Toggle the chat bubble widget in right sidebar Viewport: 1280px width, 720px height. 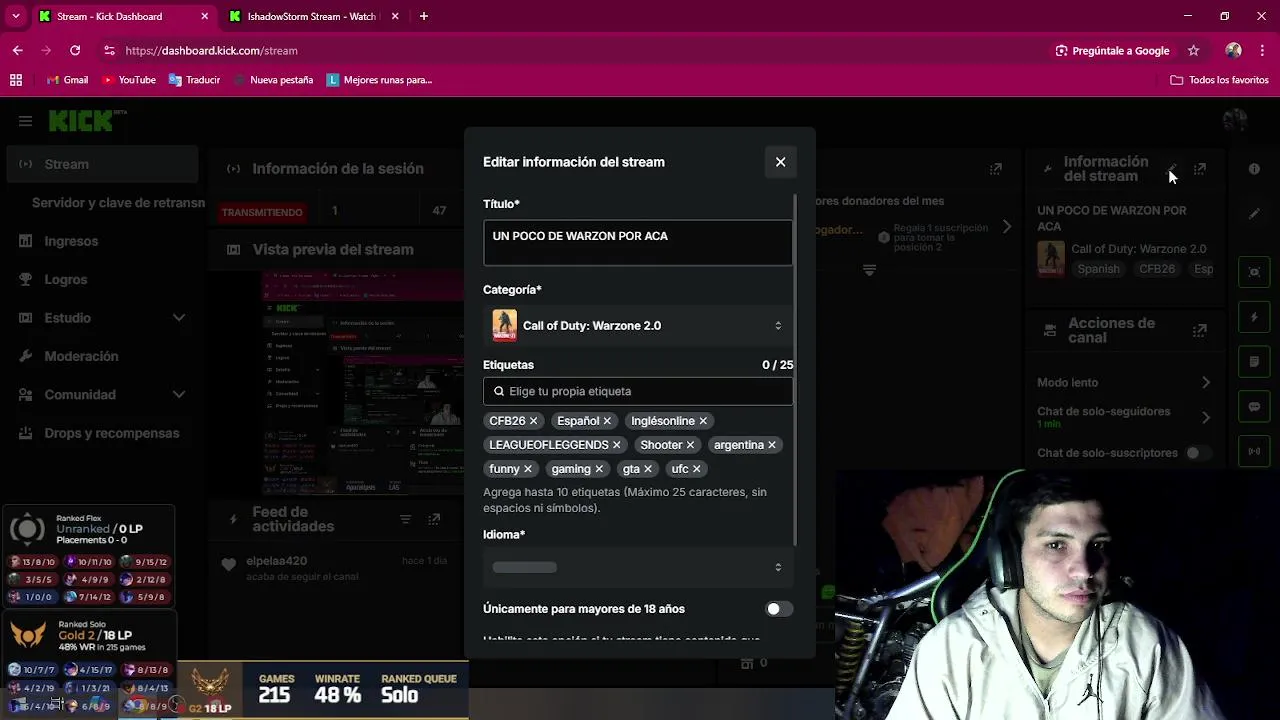tap(1254, 407)
